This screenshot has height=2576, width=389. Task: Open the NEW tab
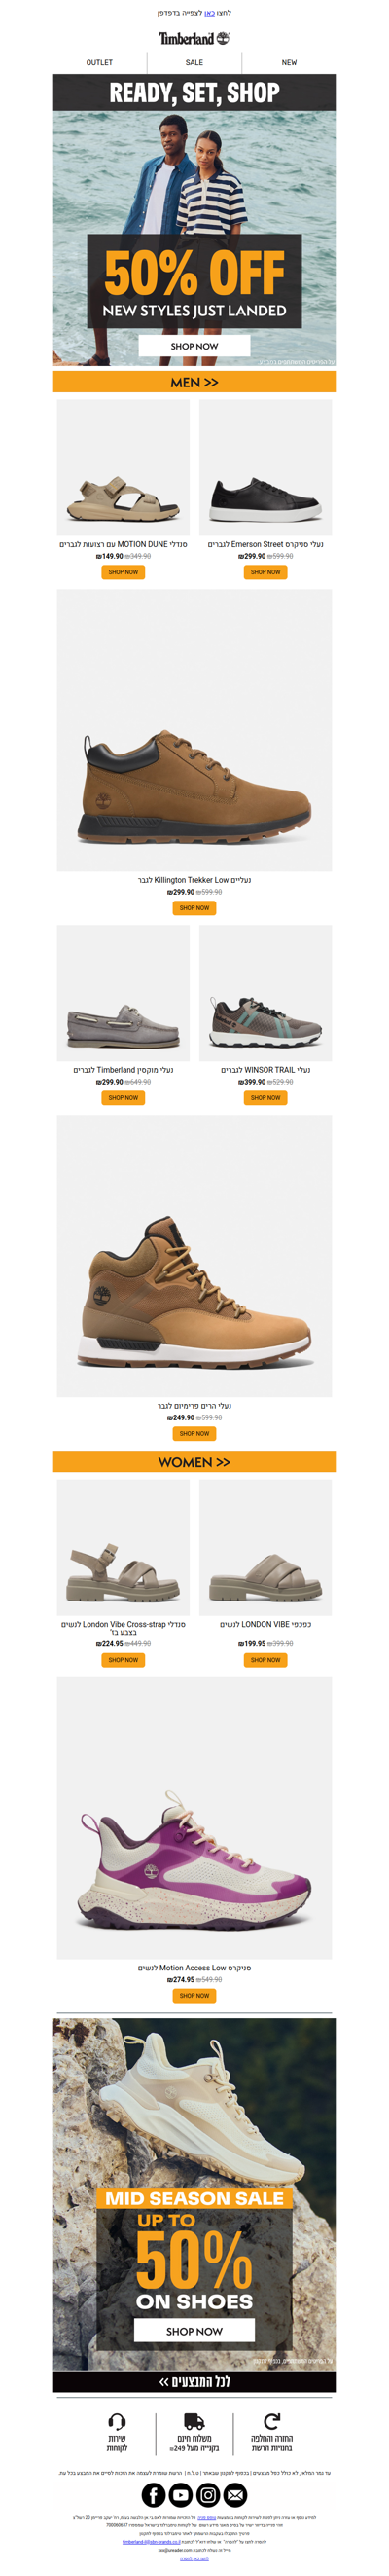click(x=289, y=62)
